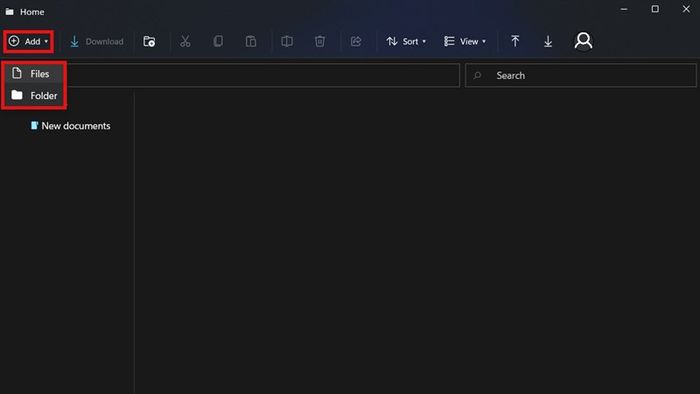Click the Delete trash icon
Image resolution: width=700 pixels, height=394 pixels.
click(x=320, y=41)
